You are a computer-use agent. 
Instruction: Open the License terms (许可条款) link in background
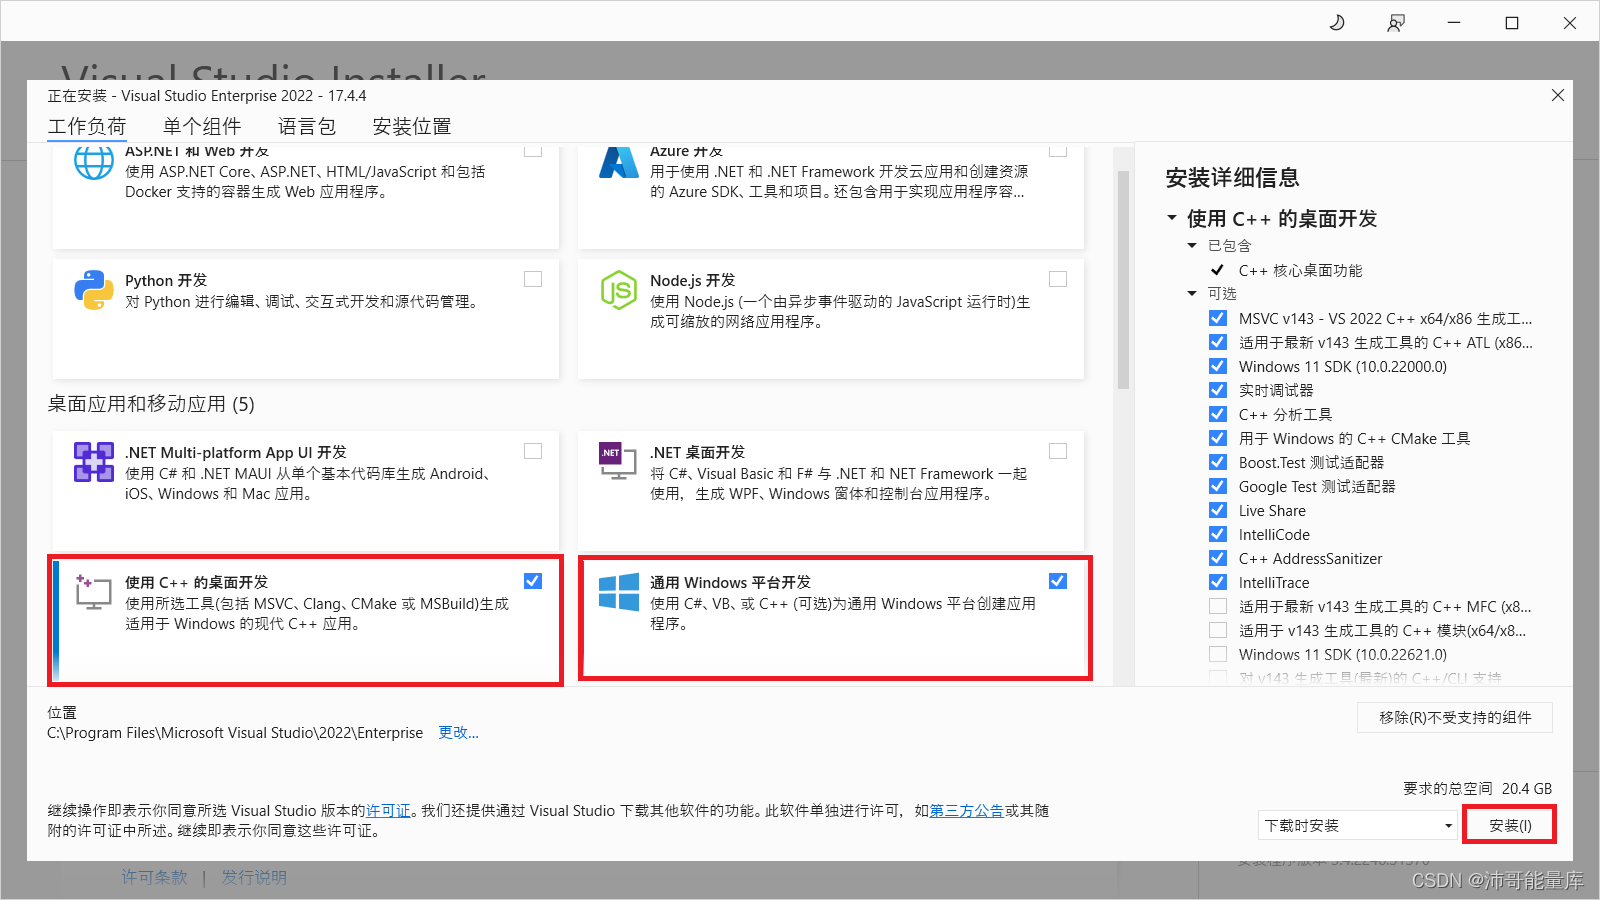click(x=155, y=877)
